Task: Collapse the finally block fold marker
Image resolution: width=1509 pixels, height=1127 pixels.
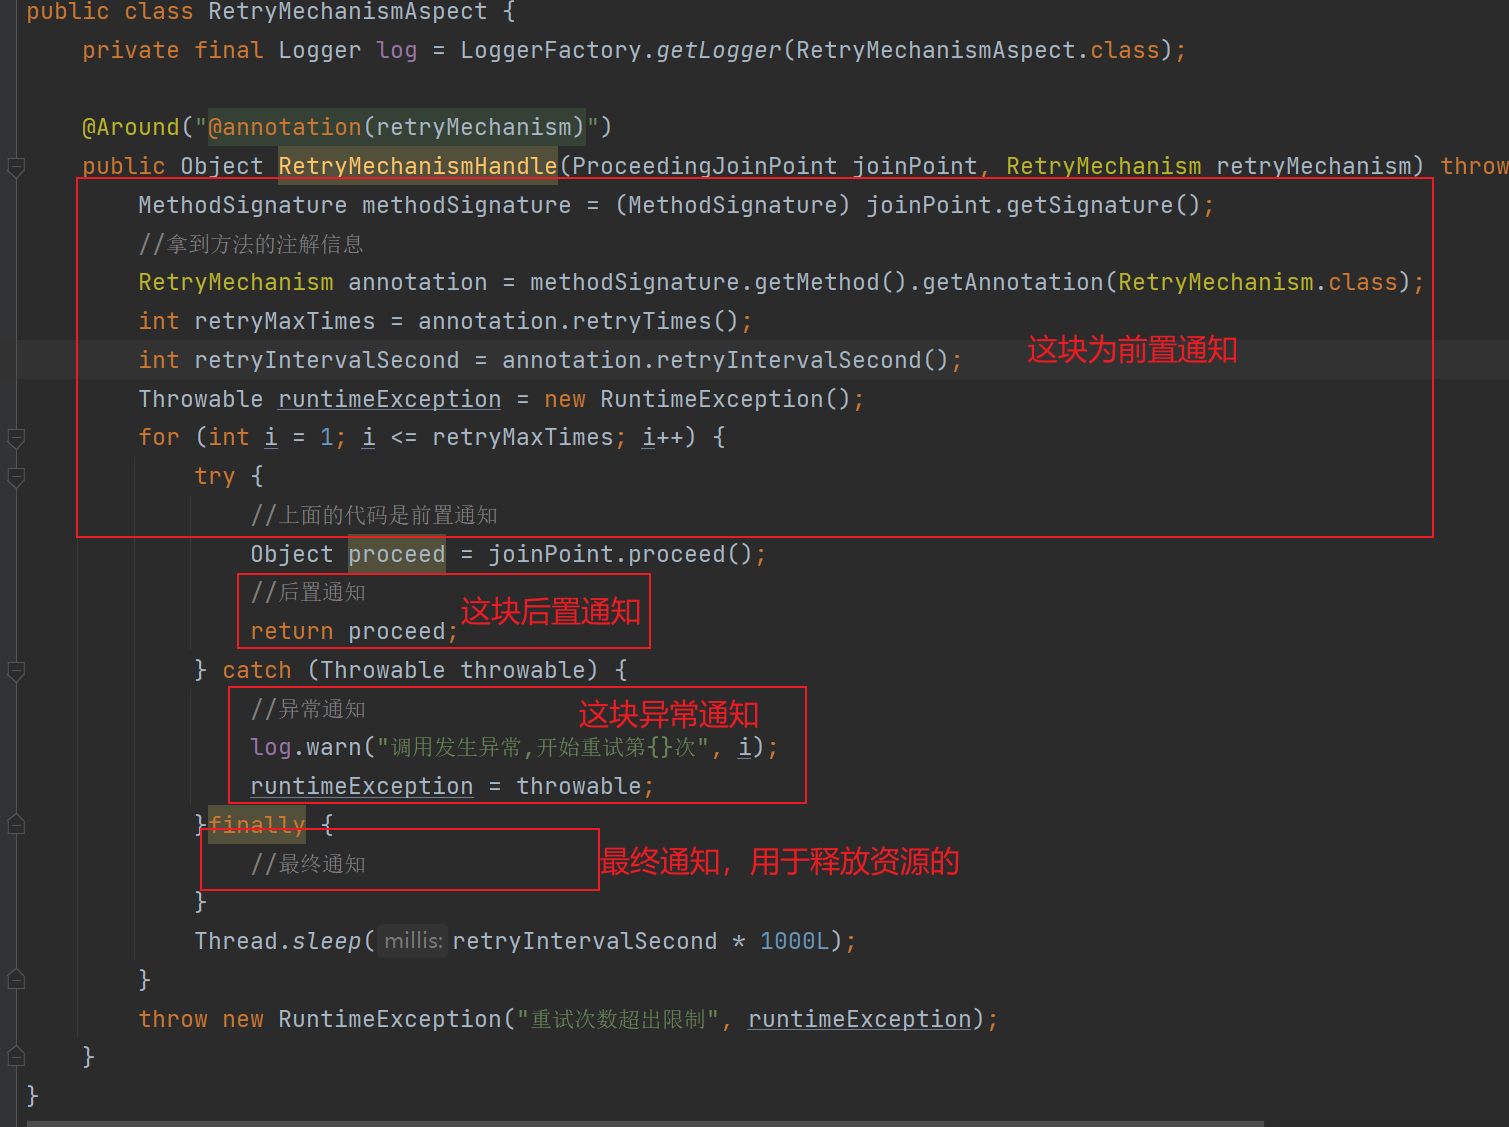Action: coord(16,824)
